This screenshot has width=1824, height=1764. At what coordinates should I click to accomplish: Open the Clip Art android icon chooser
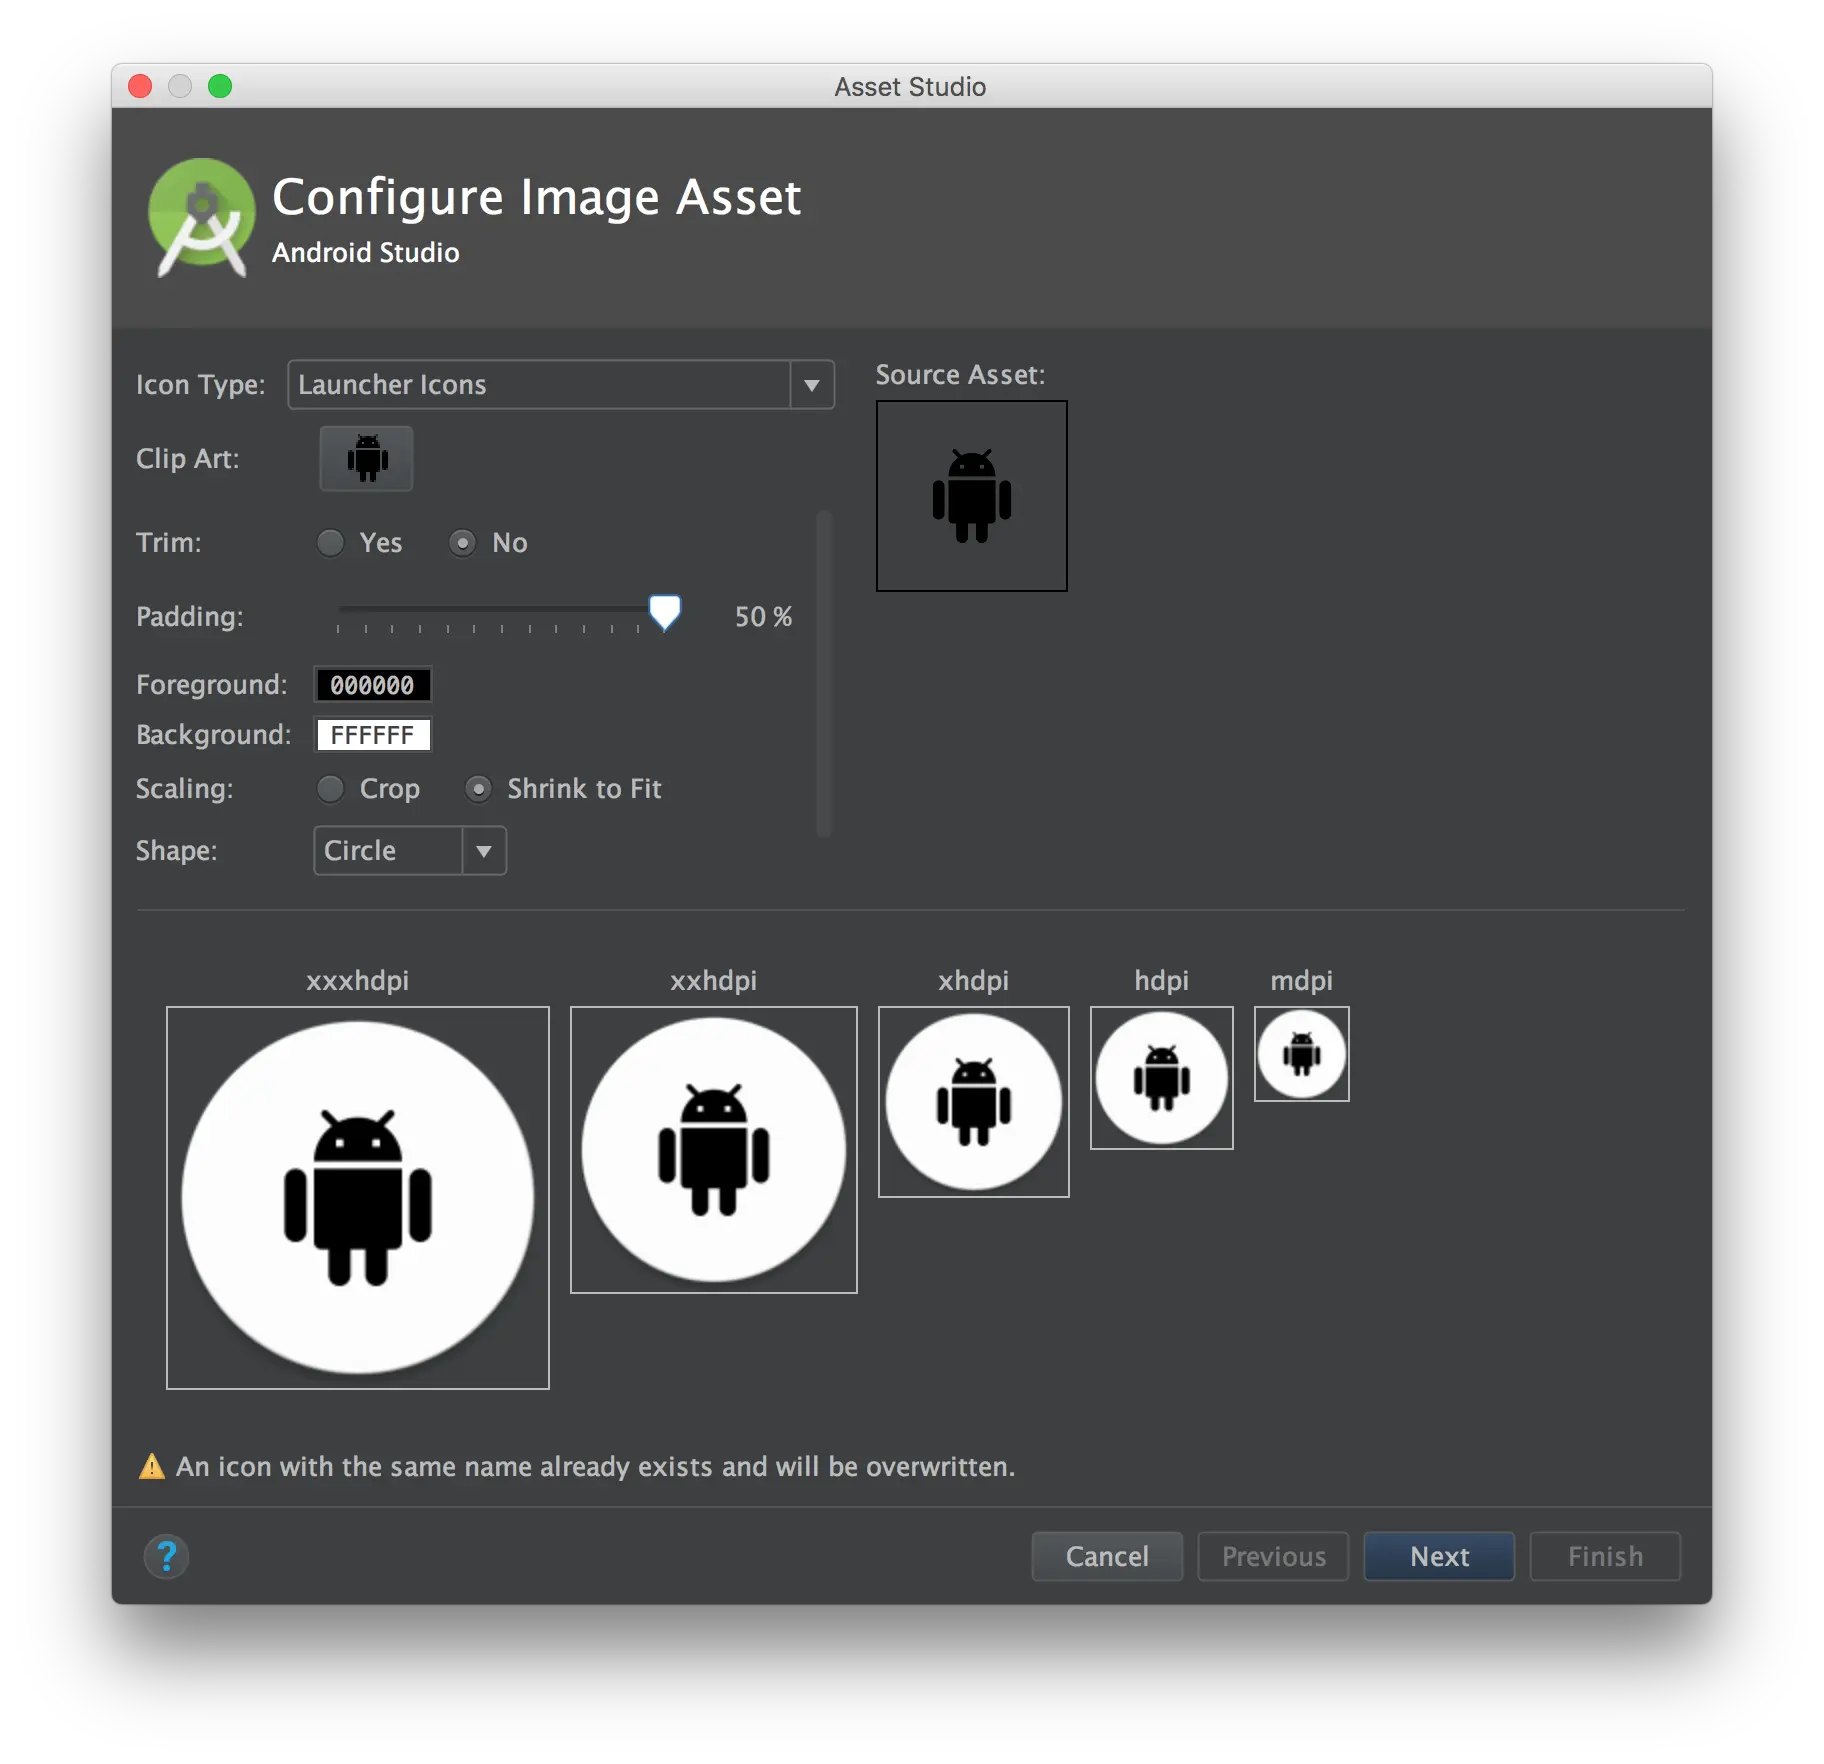coord(366,459)
